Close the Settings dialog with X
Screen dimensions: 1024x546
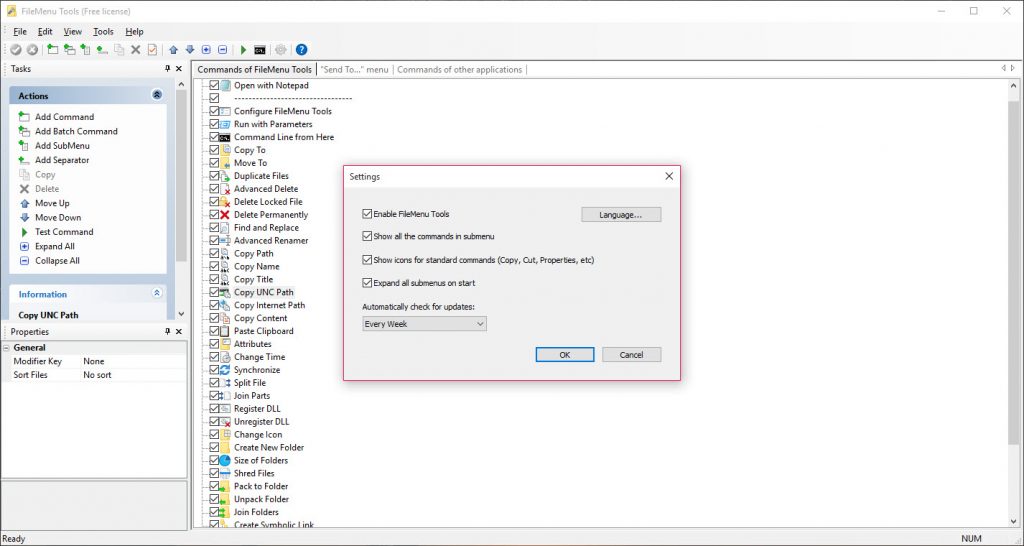pos(669,176)
